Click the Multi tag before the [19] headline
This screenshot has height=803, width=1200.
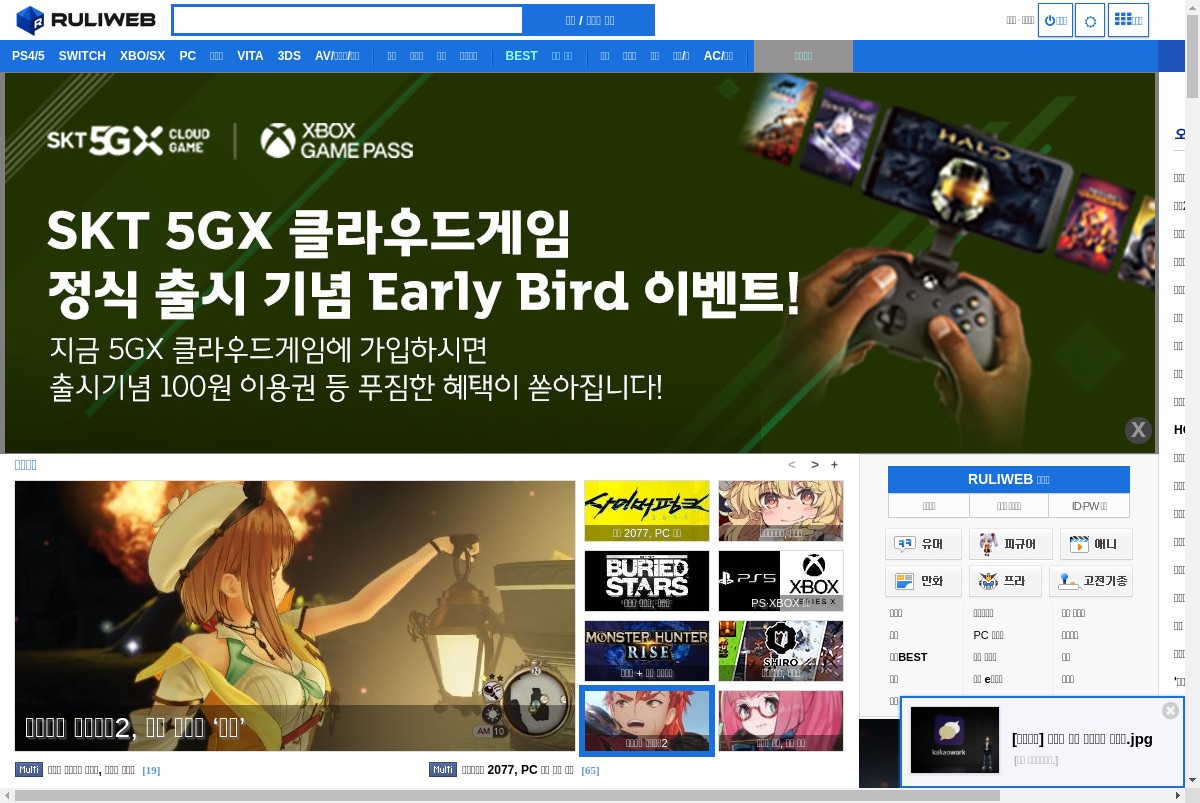[28, 769]
